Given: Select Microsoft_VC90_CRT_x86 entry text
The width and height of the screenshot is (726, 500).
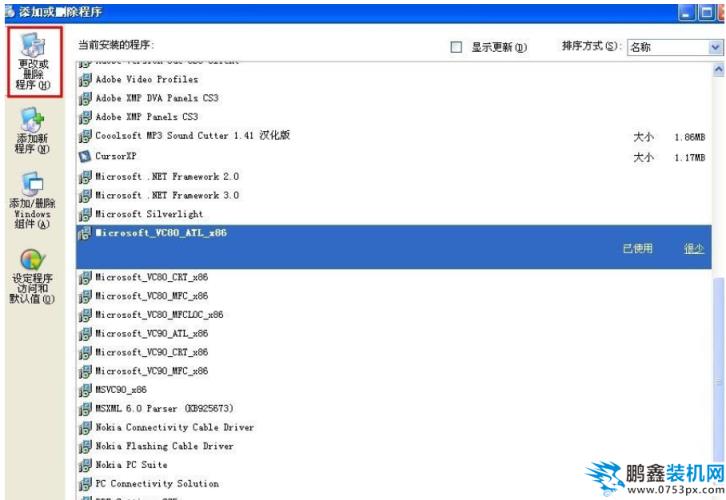Looking at the screenshot, I should (x=152, y=352).
